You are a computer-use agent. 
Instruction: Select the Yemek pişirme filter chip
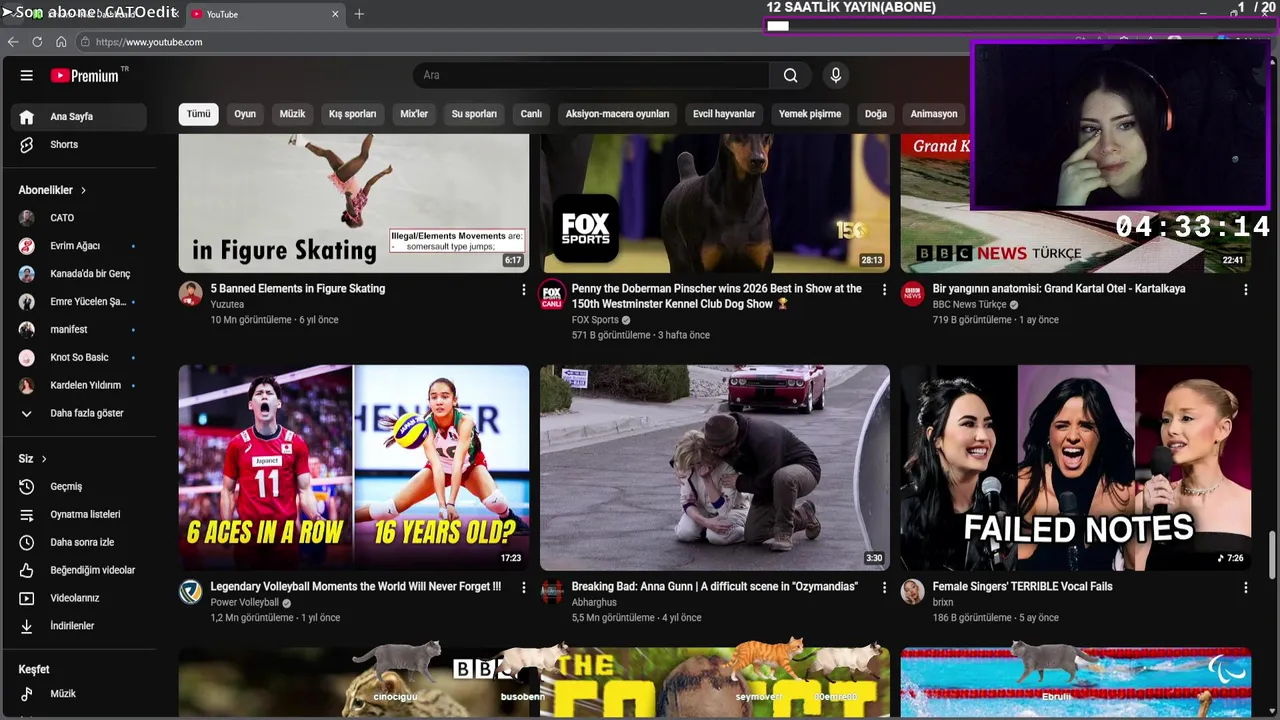[x=810, y=114]
